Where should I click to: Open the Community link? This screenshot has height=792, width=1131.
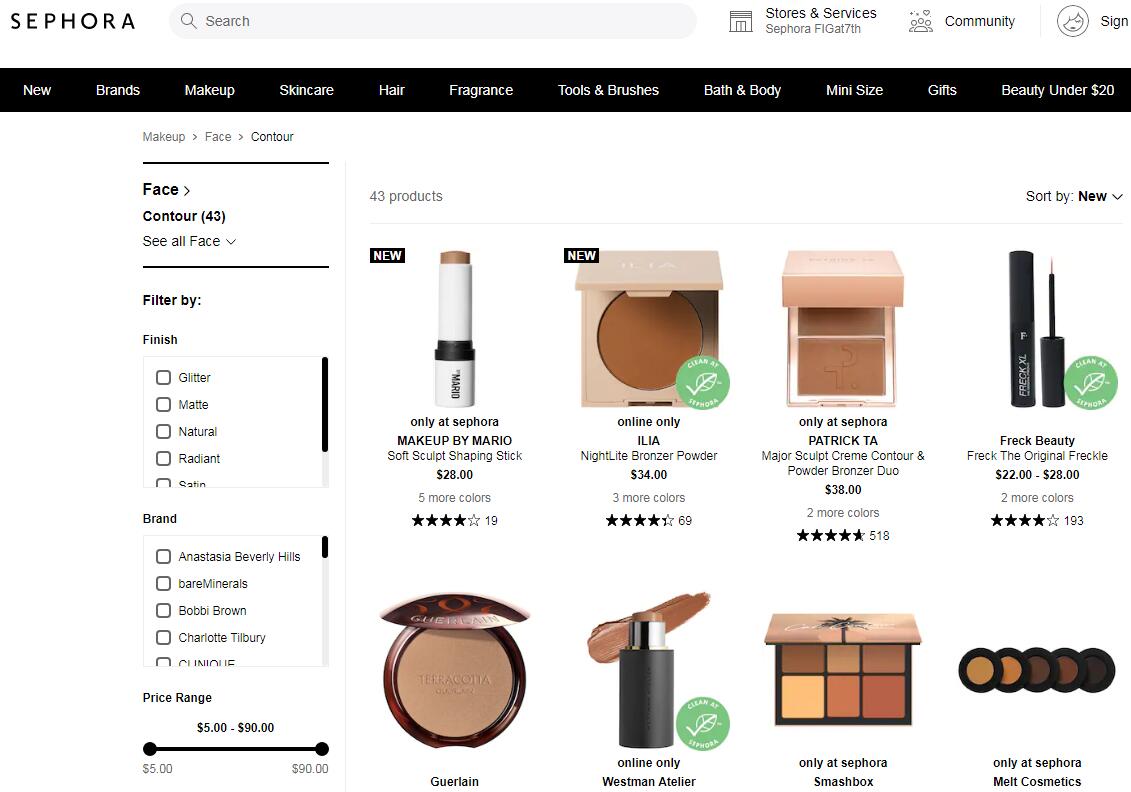pos(980,22)
